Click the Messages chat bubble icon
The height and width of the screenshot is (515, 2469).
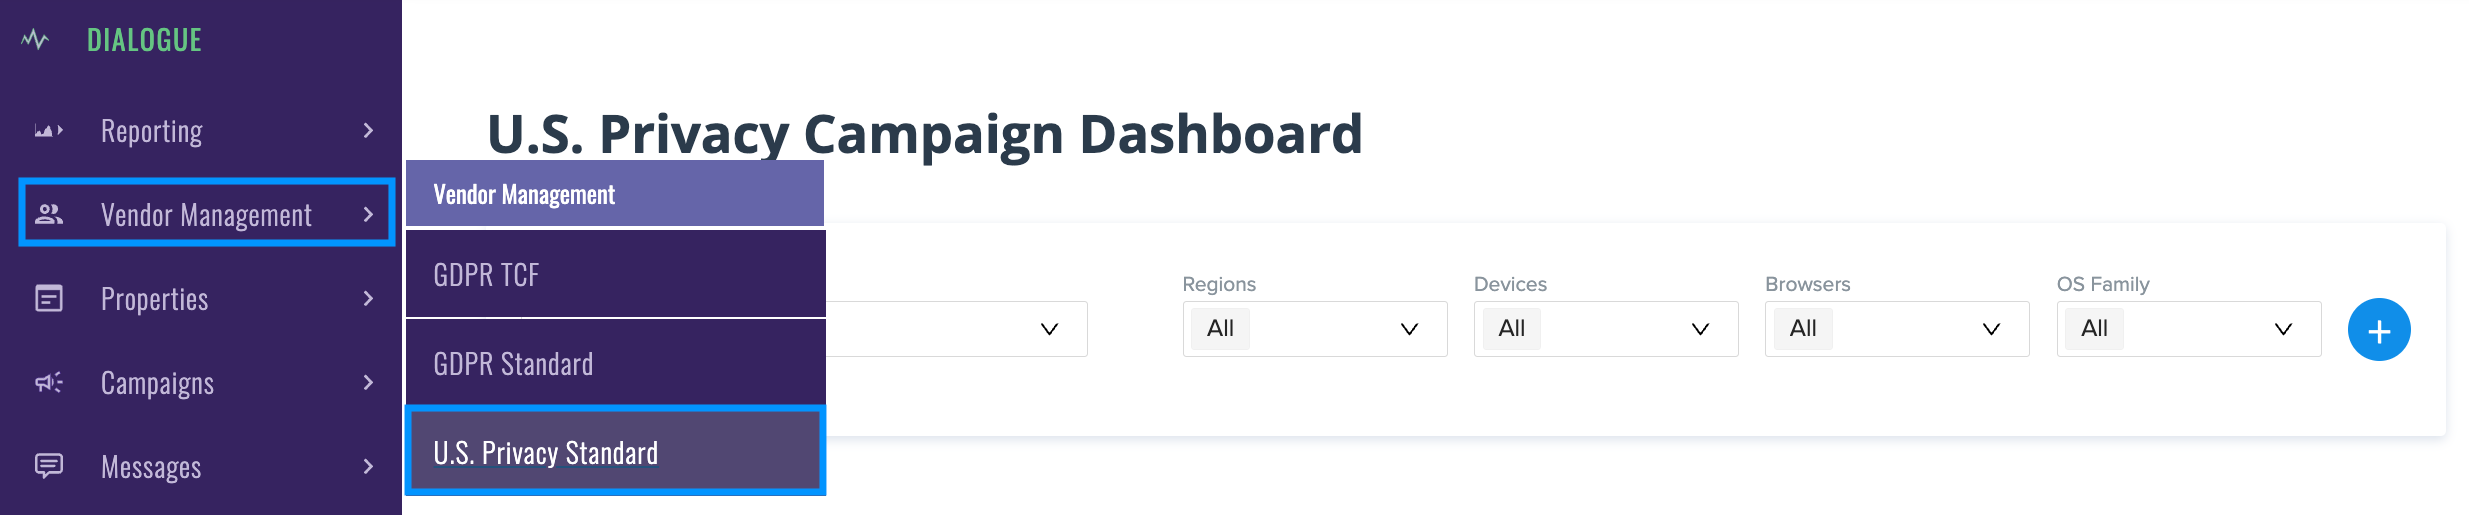pyautogui.click(x=49, y=466)
